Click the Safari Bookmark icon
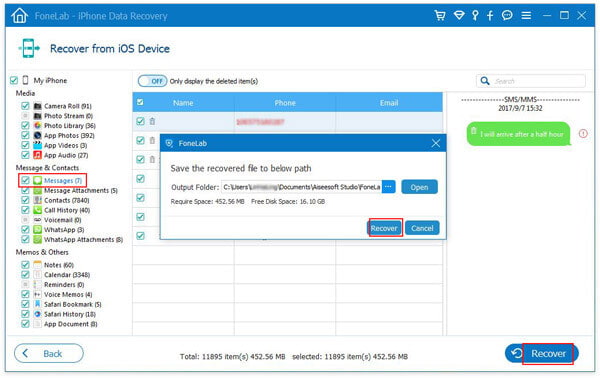Screen dimensions: 600x378 tap(38, 304)
